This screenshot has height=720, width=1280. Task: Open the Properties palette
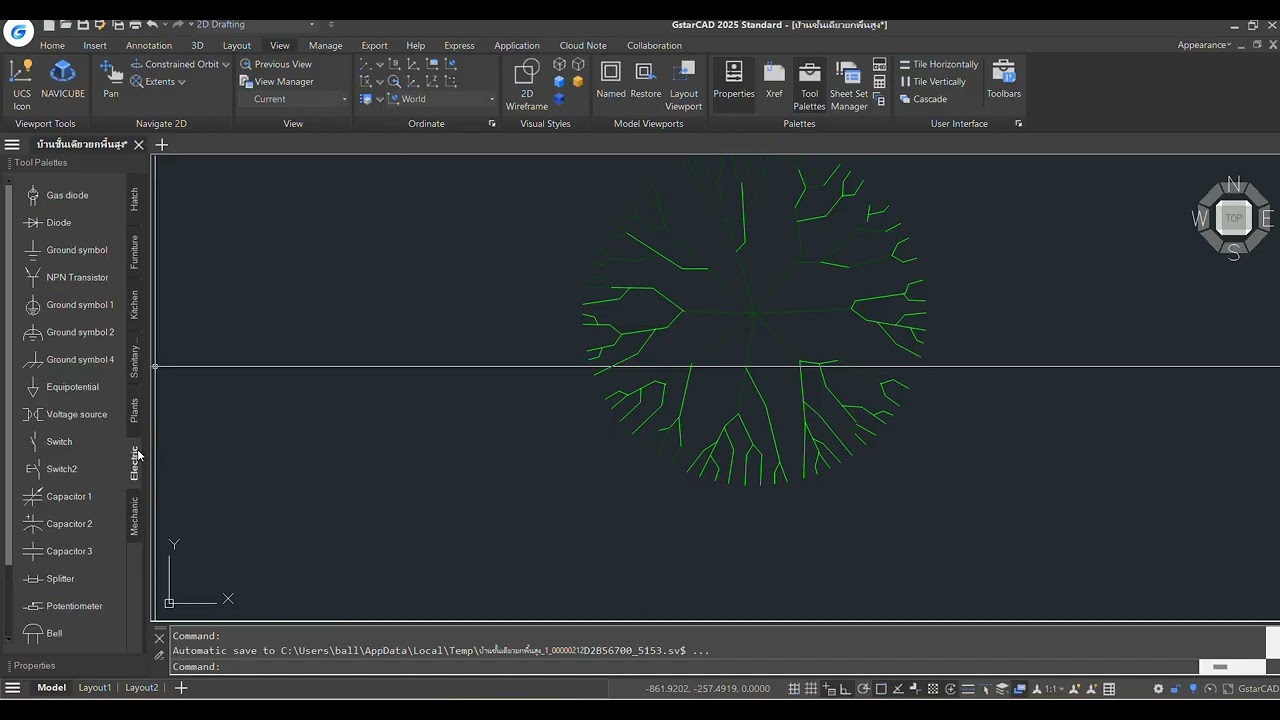[x=734, y=80]
